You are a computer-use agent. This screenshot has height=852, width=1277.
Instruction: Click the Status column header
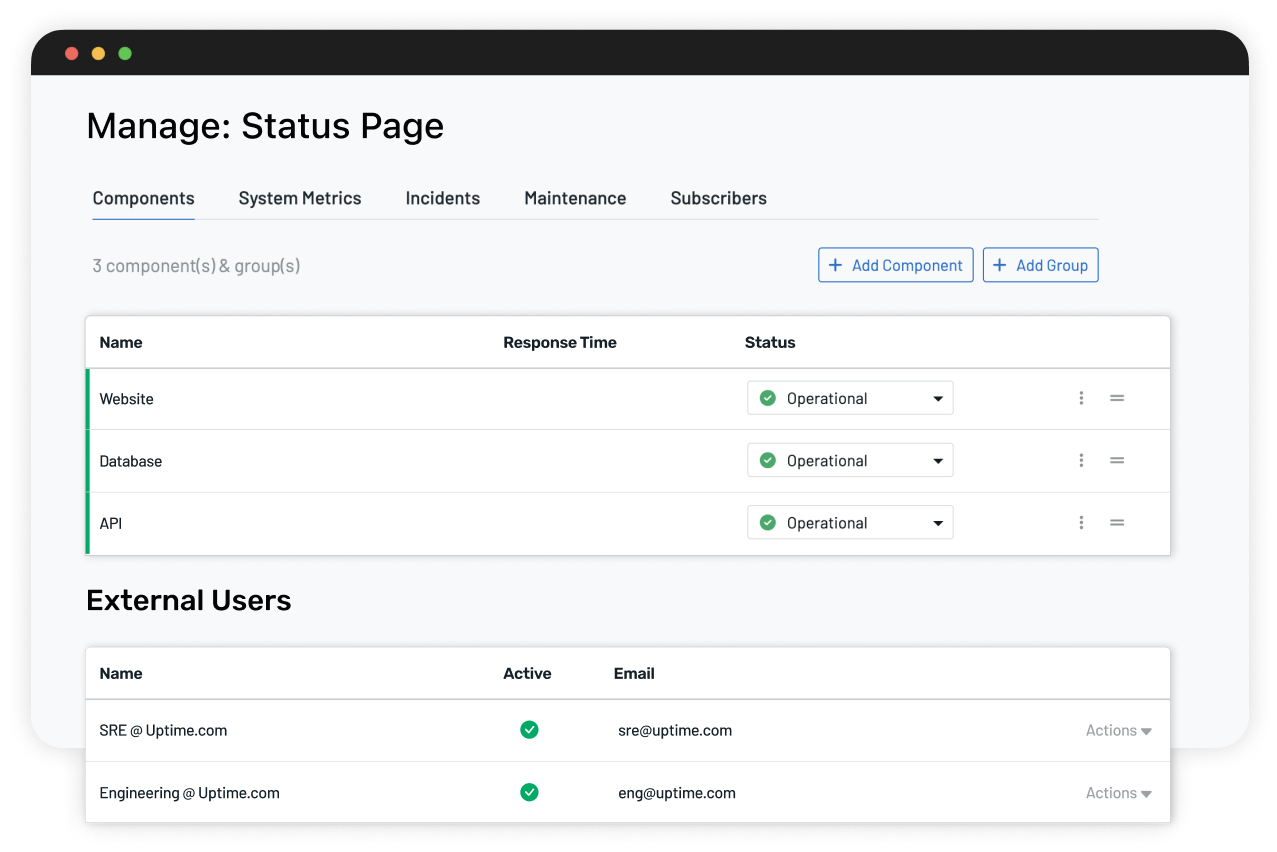tap(770, 342)
